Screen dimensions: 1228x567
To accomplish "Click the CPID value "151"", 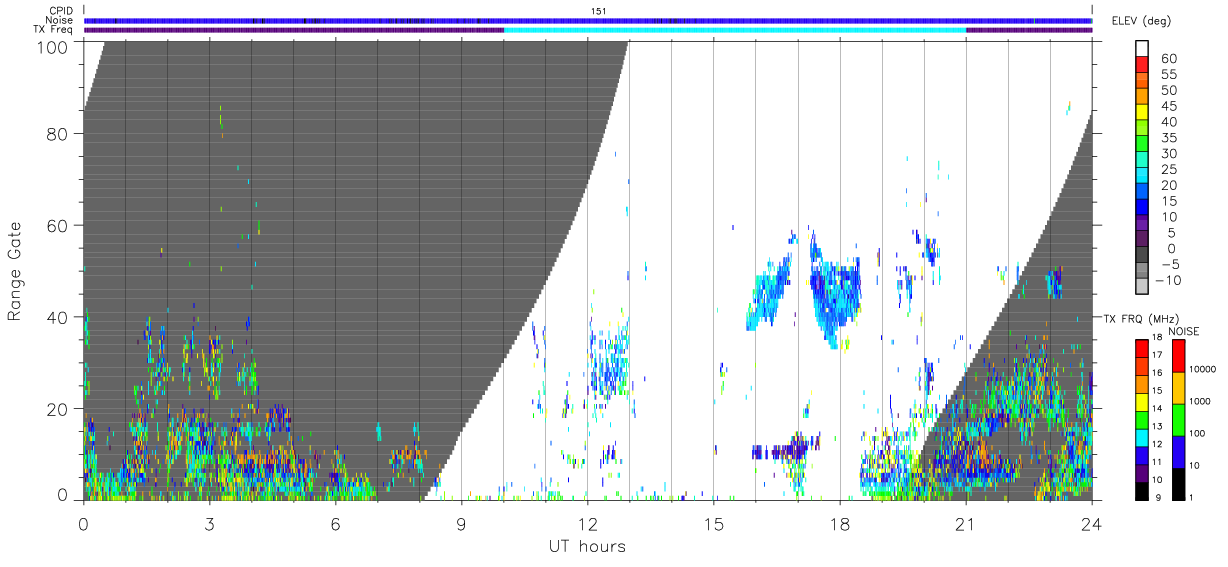I will pyautogui.click(x=600, y=11).
